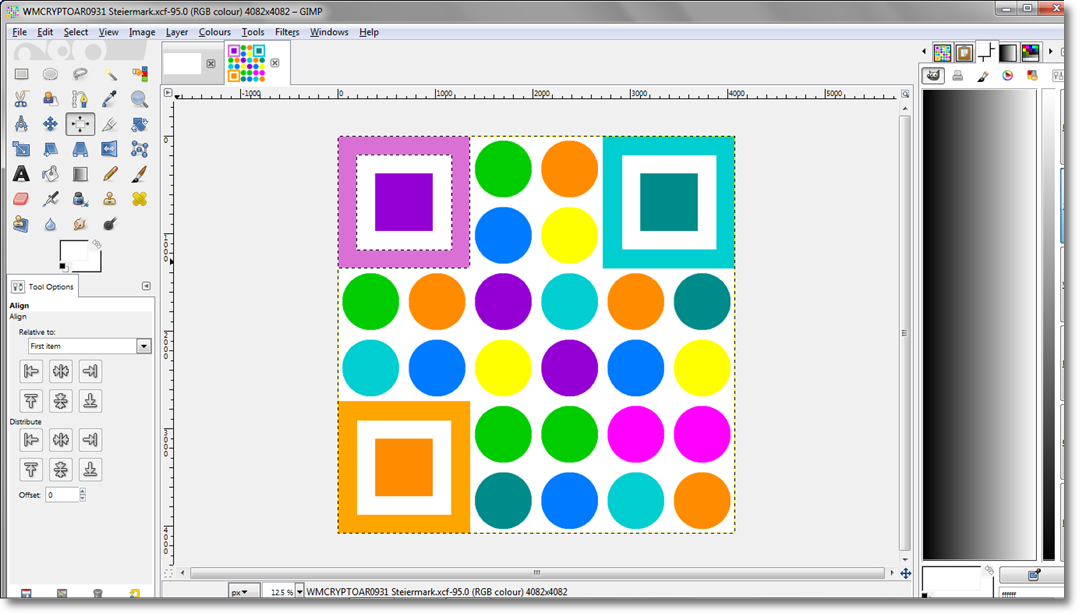
Task: Select the Scissors Select tool
Action: click(21, 99)
